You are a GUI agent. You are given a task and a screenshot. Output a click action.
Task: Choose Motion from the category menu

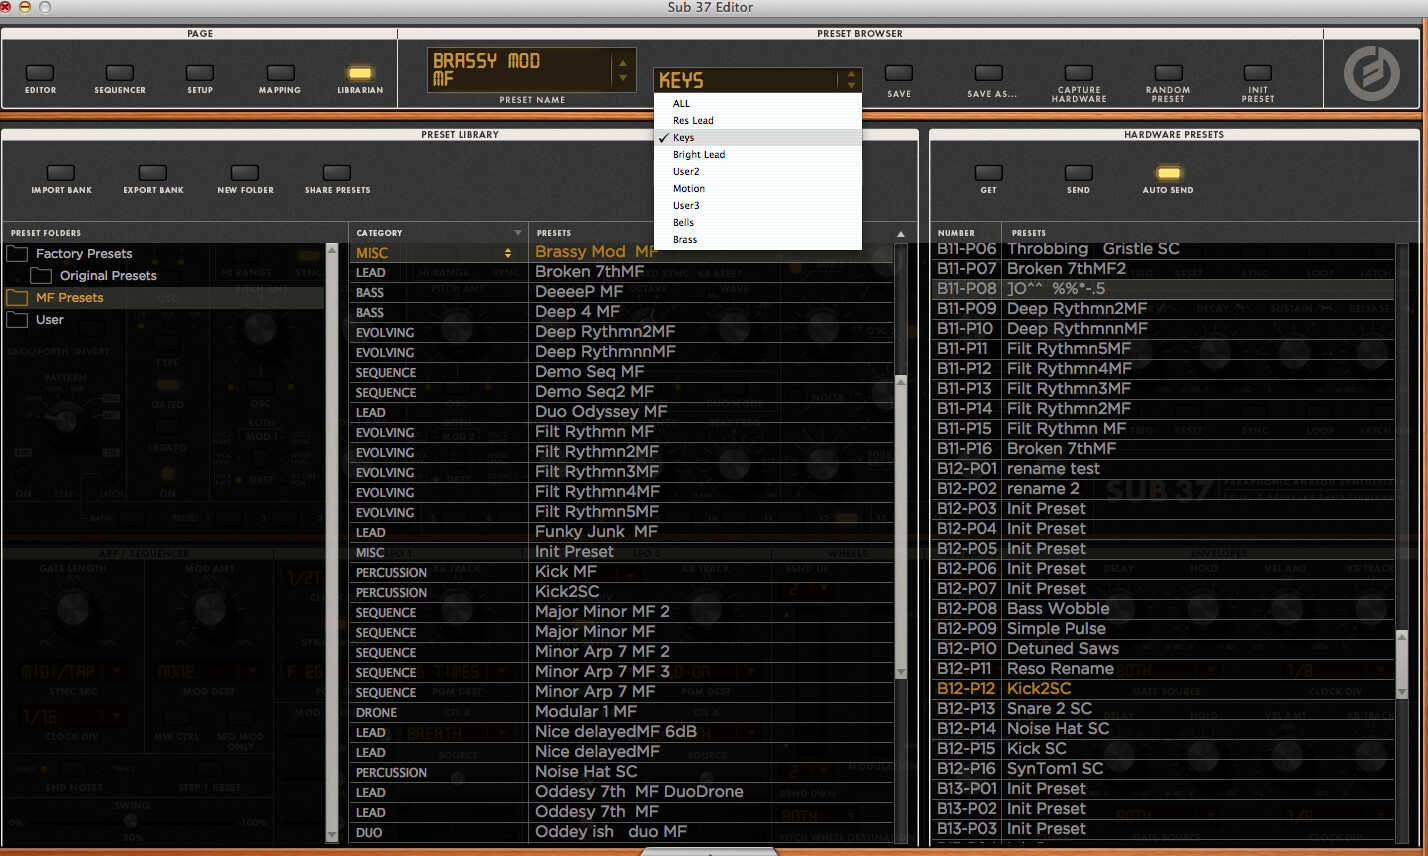click(x=758, y=188)
